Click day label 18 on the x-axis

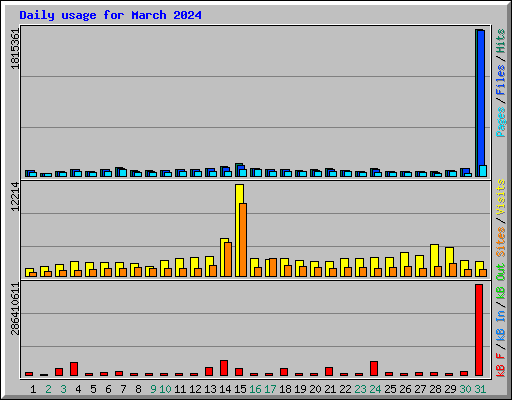click(x=285, y=389)
